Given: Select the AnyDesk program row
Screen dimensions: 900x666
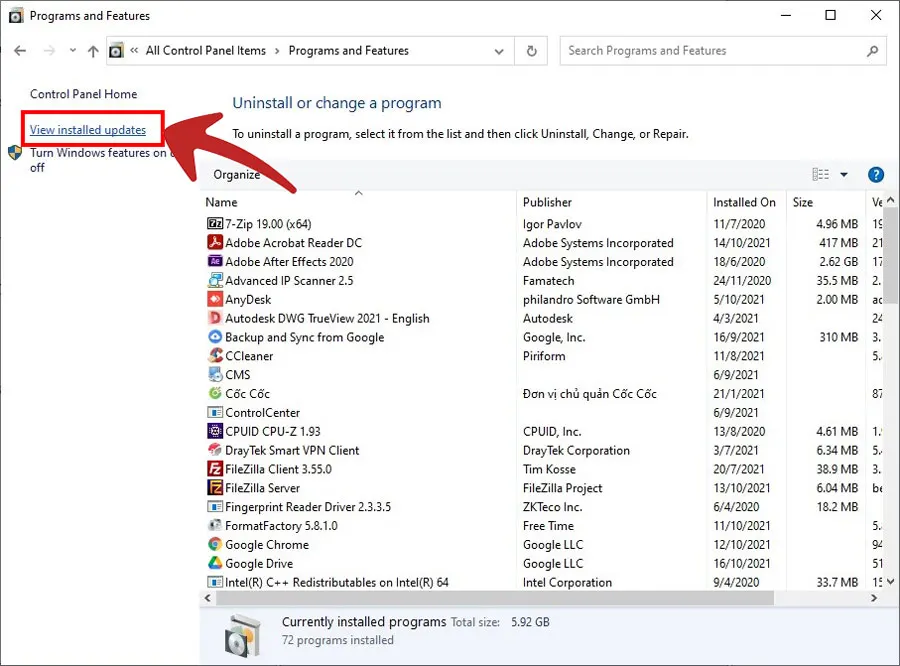Looking at the screenshot, I should pos(248,300).
